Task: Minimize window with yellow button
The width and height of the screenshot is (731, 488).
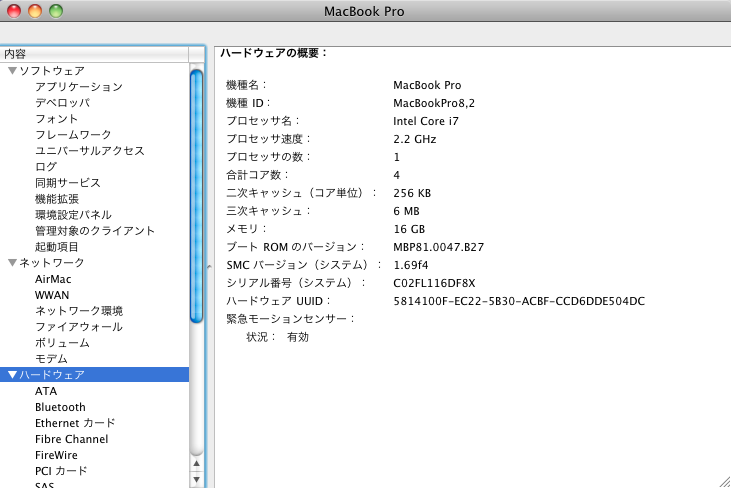Action: point(35,11)
